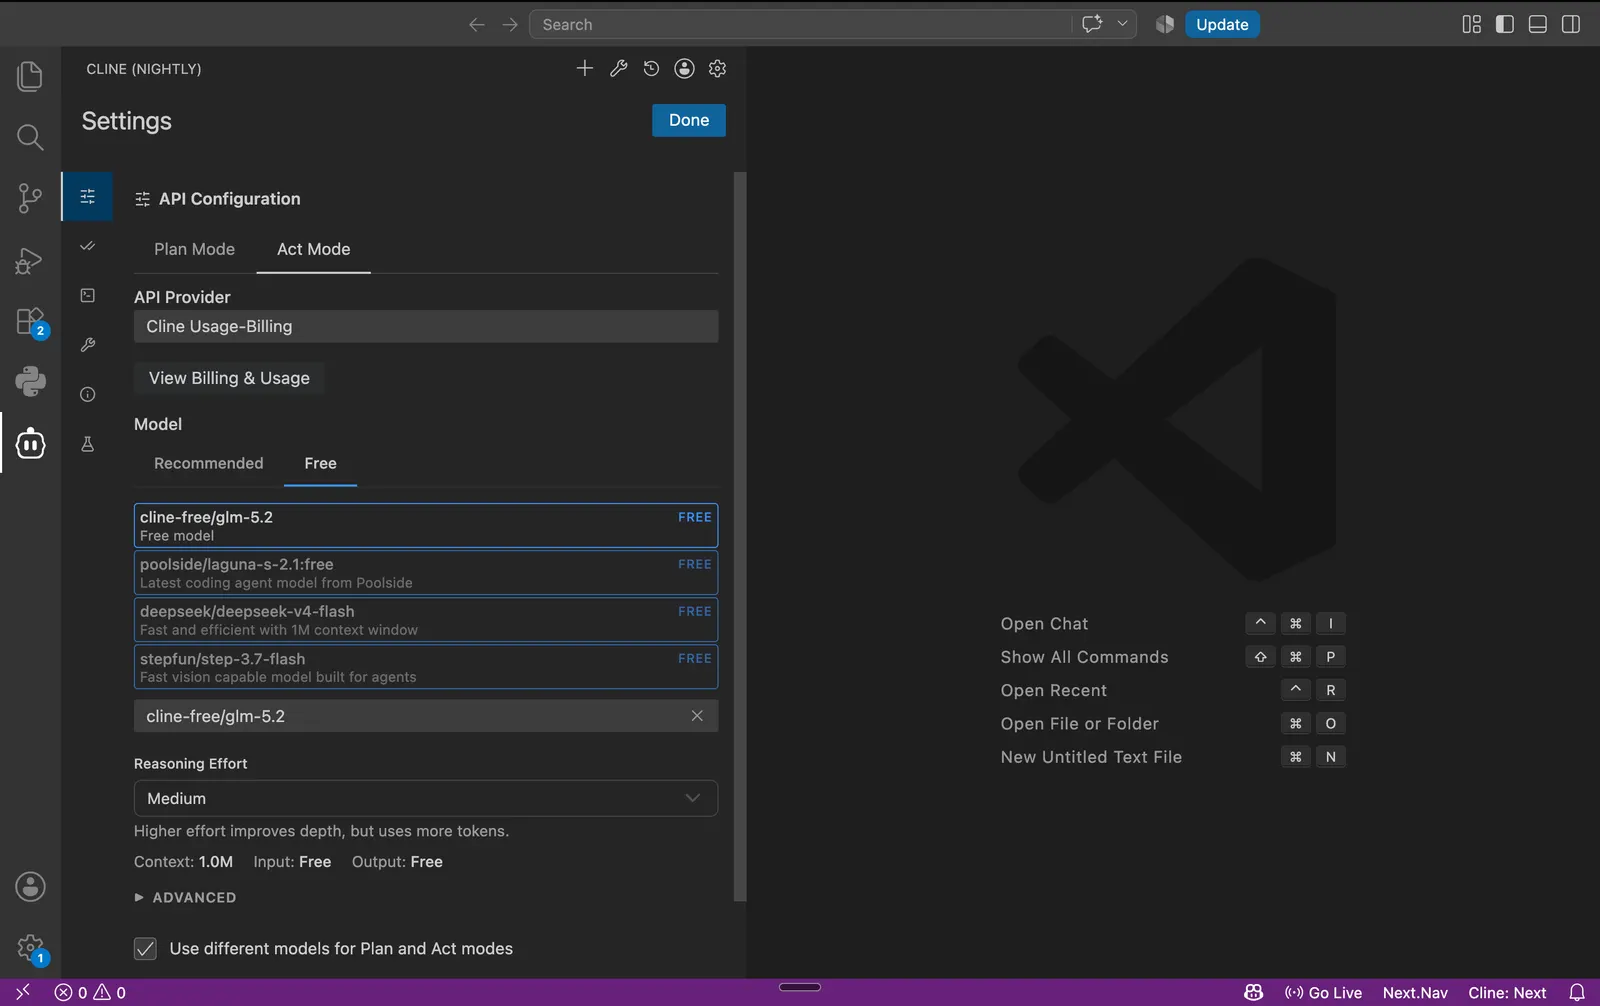Click the Search command center field
Image resolution: width=1600 pixels, height=1006 pixels.
tap(800, 24)
